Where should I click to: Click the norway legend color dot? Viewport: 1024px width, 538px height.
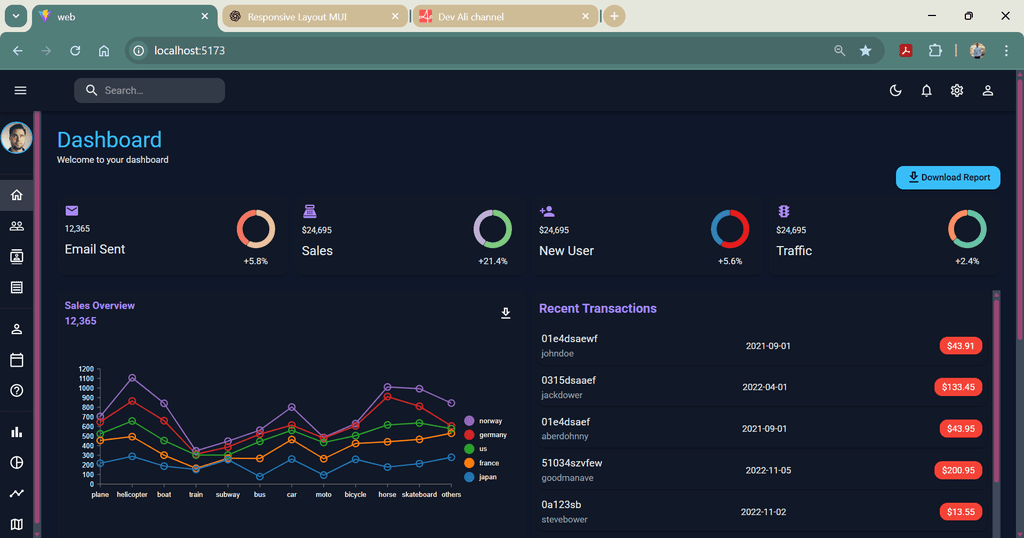pyautogui.click(x=469, y=421)
